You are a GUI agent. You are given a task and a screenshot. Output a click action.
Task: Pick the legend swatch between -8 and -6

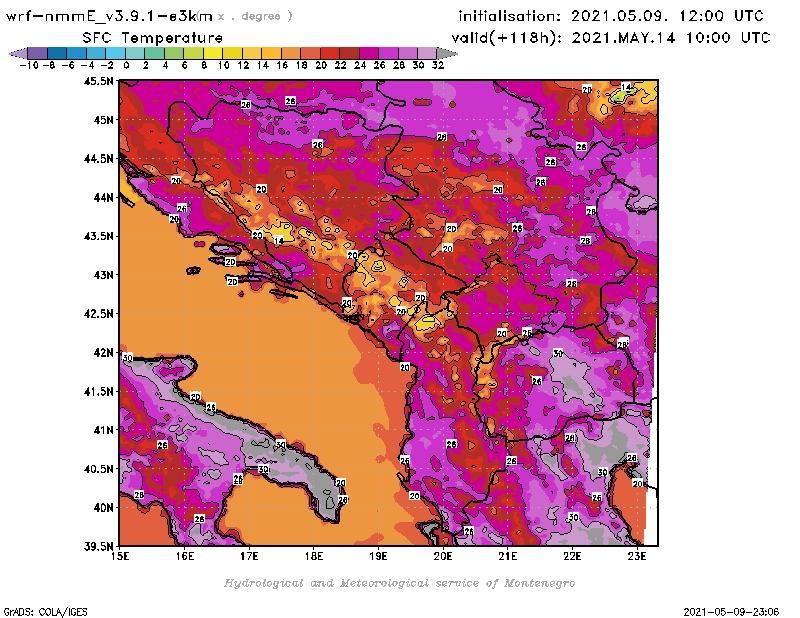[57, 54]
